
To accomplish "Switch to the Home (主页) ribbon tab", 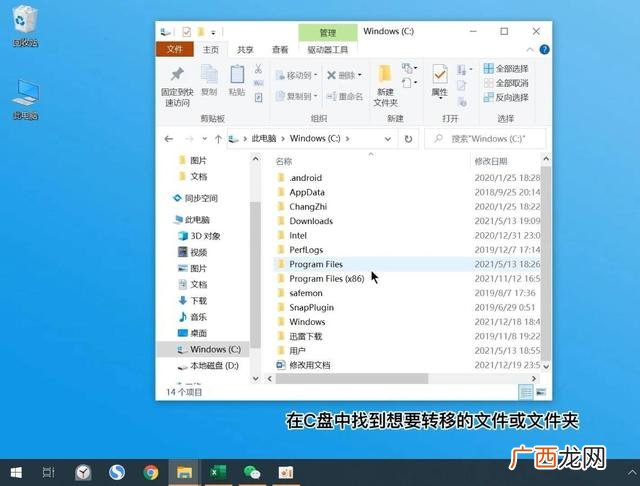I will 211,50.
